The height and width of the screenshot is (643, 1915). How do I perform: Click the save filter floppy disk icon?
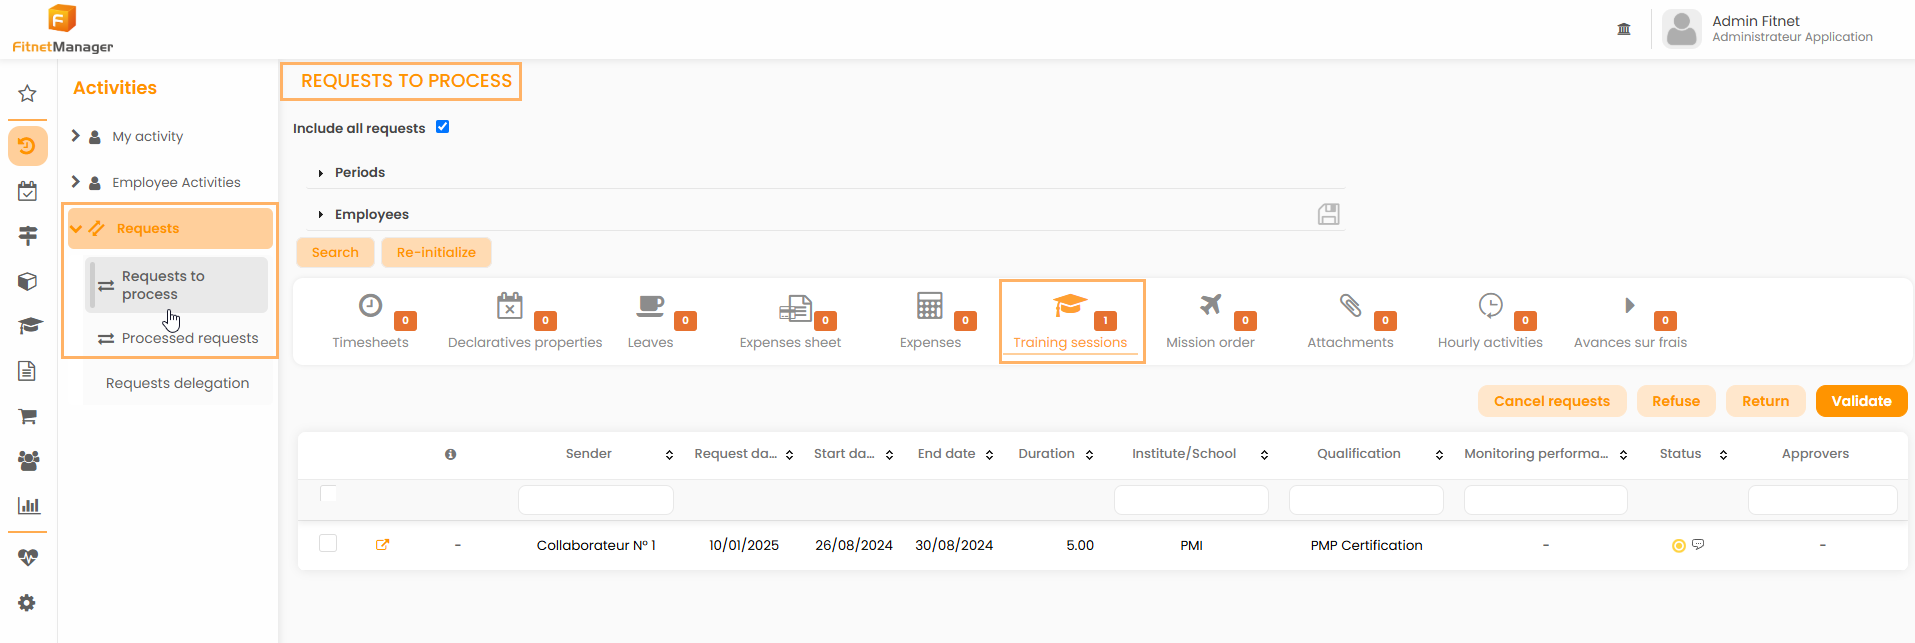coord(1328,214)
